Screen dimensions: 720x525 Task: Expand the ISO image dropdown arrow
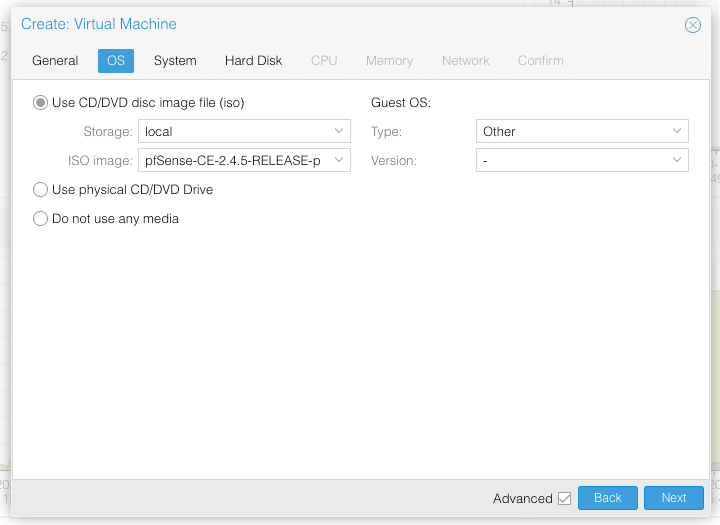point(339,160)
